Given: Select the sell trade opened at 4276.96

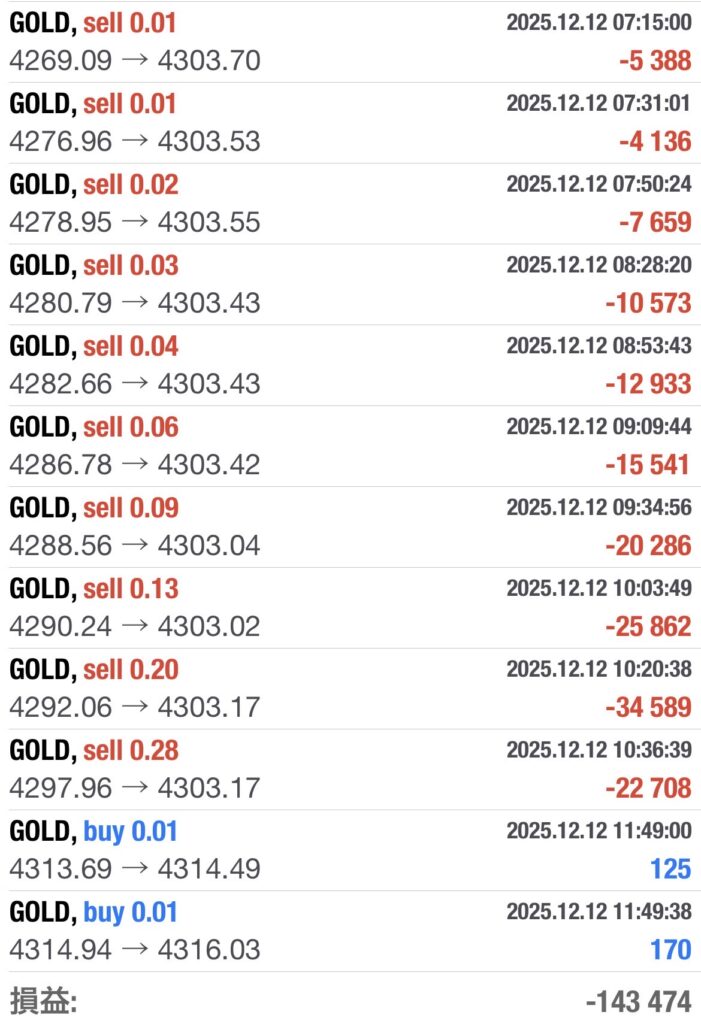Looking at the screenshot, I should click(350, 122).
